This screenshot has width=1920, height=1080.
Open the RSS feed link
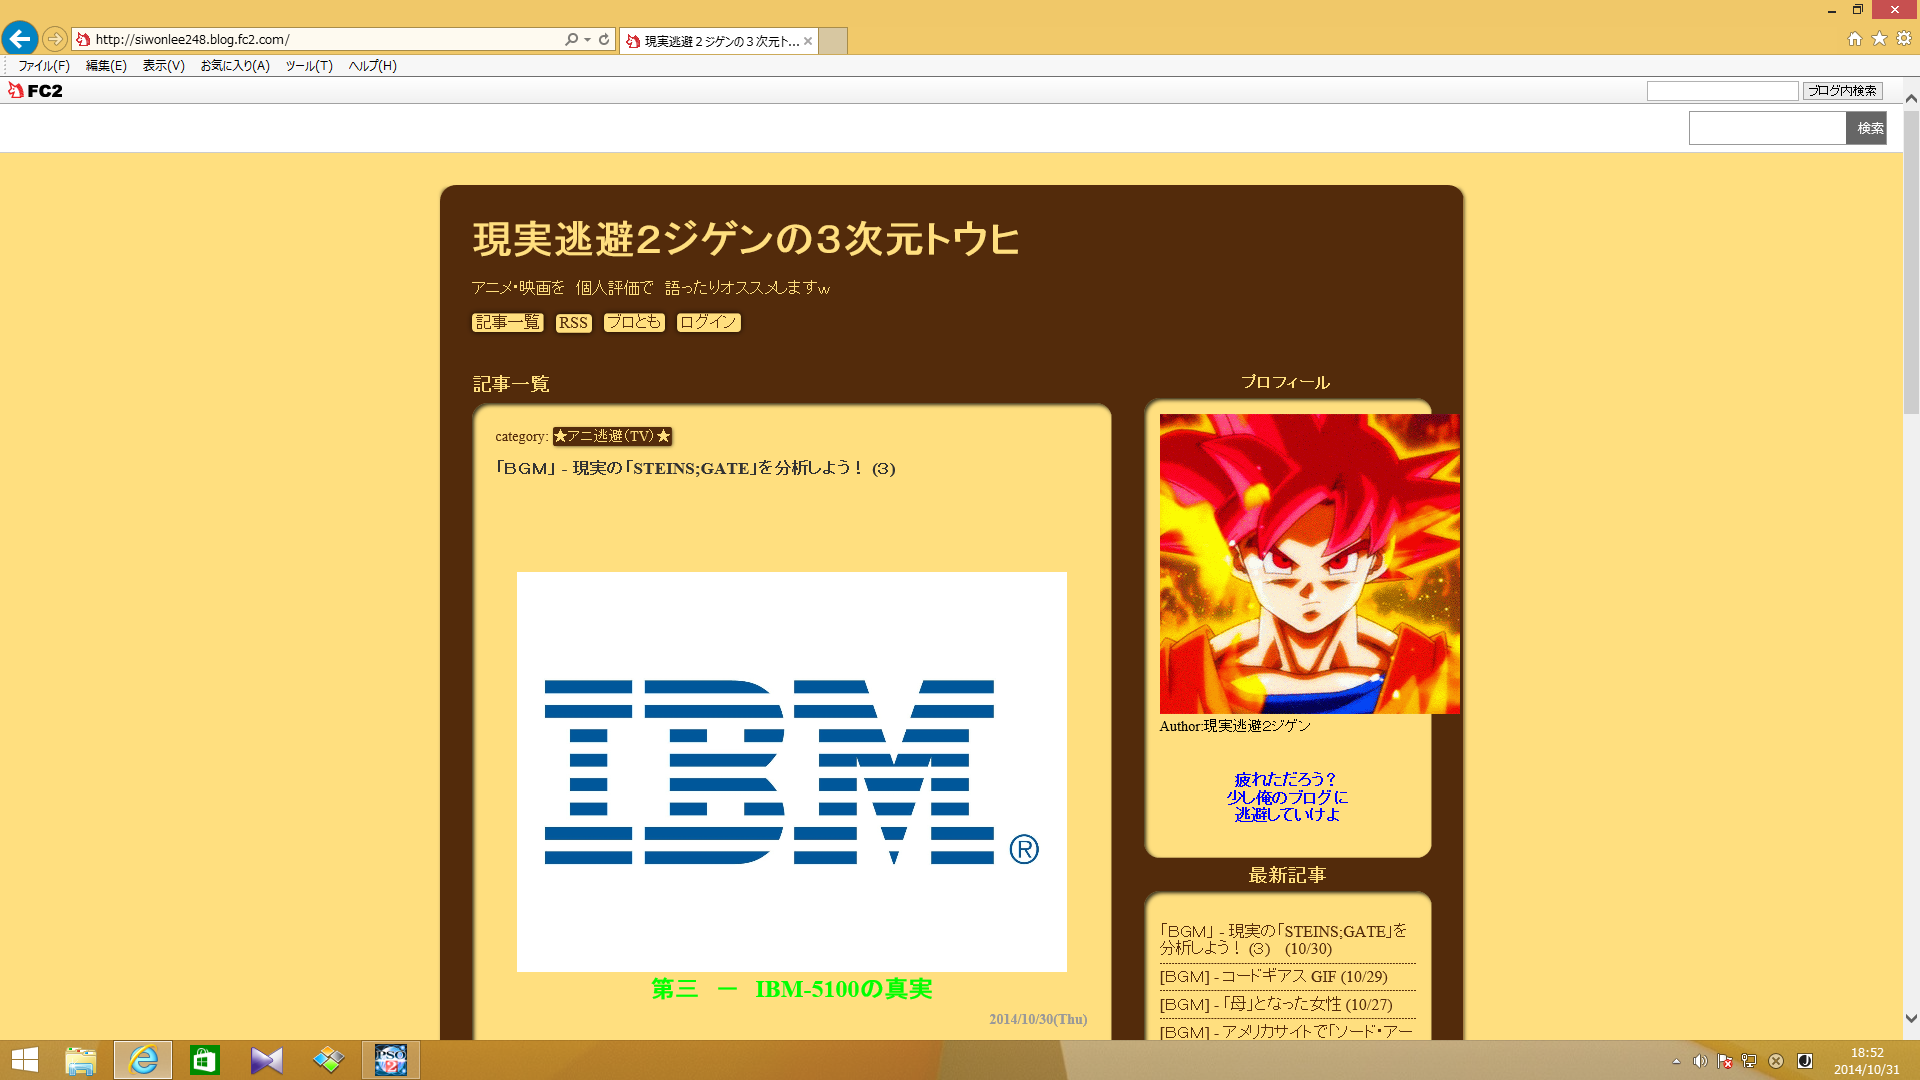point(573,323)
